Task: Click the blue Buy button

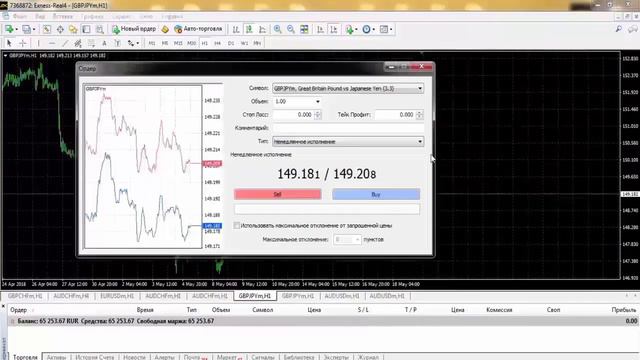Action: pyautogui.click(x=376, y=194)
